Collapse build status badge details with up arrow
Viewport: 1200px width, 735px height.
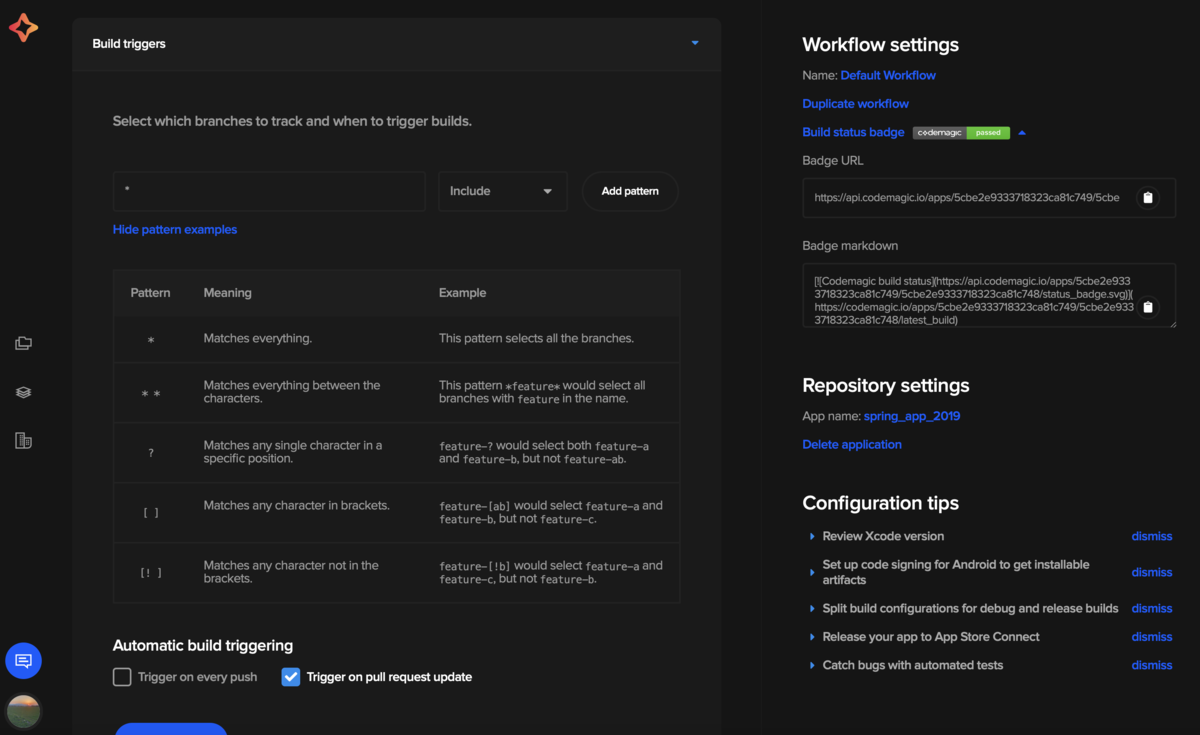point(1021,131)
